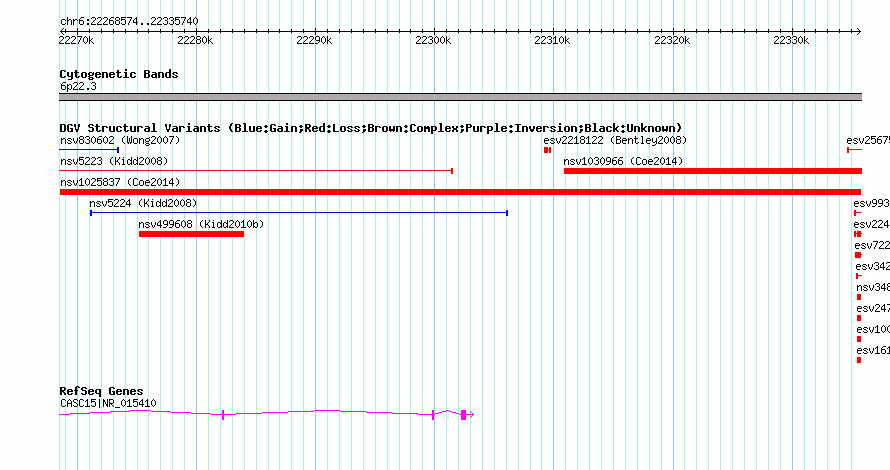Click the esv722 variant label
The width and height of the screenshot is (890, 470).
tap(872, 245)
